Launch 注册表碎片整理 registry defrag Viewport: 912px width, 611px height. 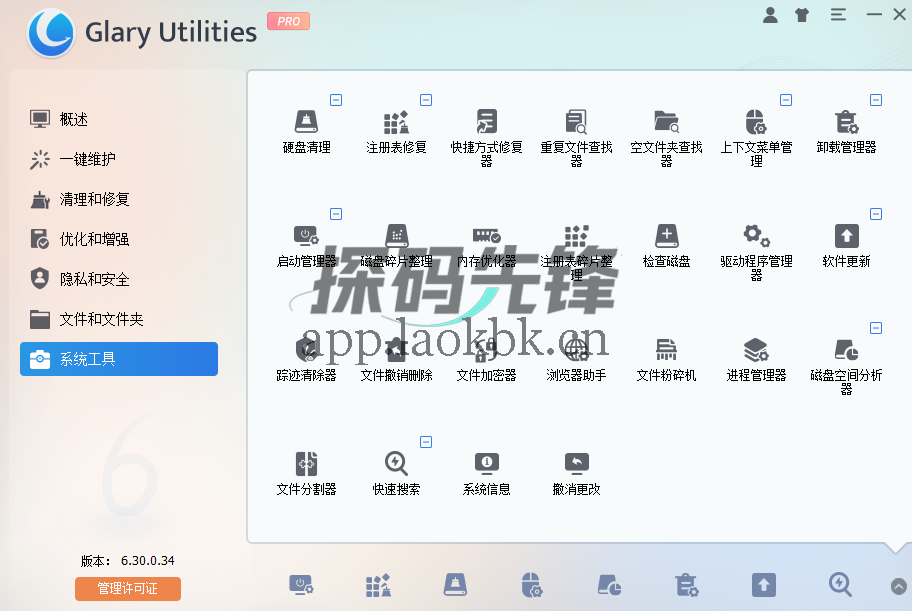click(x=576, y=252)
